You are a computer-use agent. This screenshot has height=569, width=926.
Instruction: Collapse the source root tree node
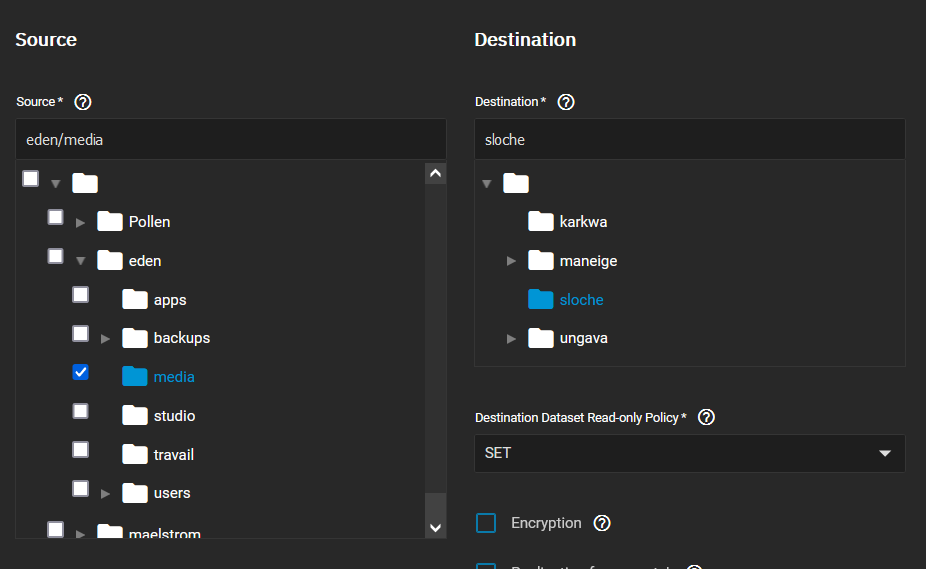pos(56,184)
